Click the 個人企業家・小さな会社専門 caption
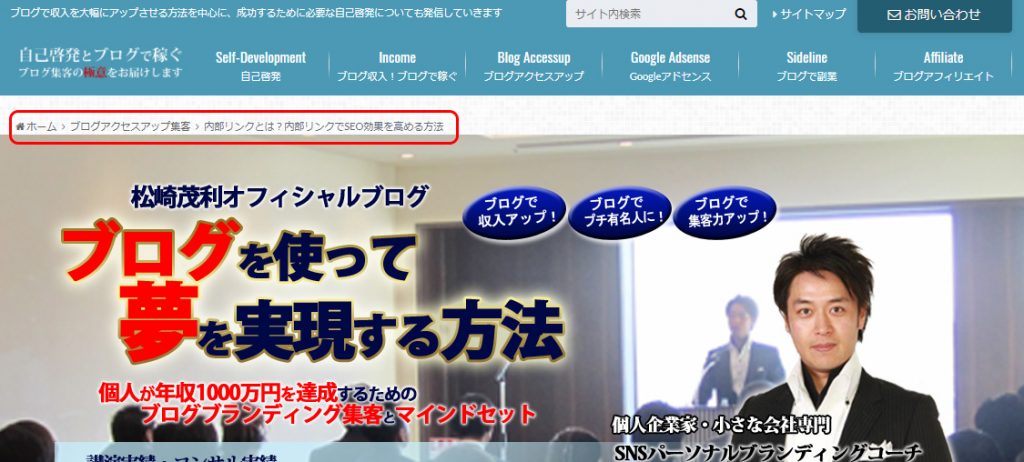The image size is (1024, 462). [x=722, y=425]
